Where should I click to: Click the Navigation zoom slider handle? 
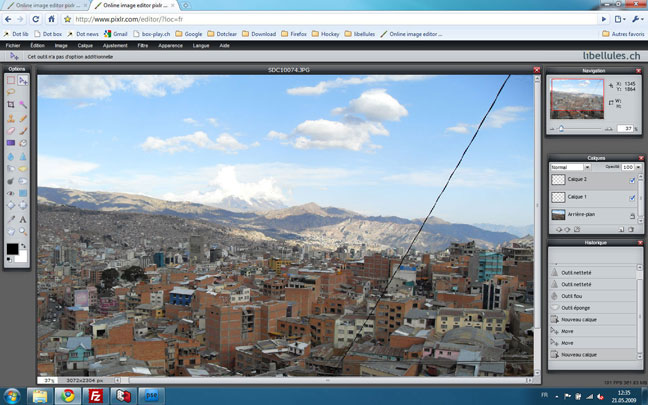click(x=561, y=129)
